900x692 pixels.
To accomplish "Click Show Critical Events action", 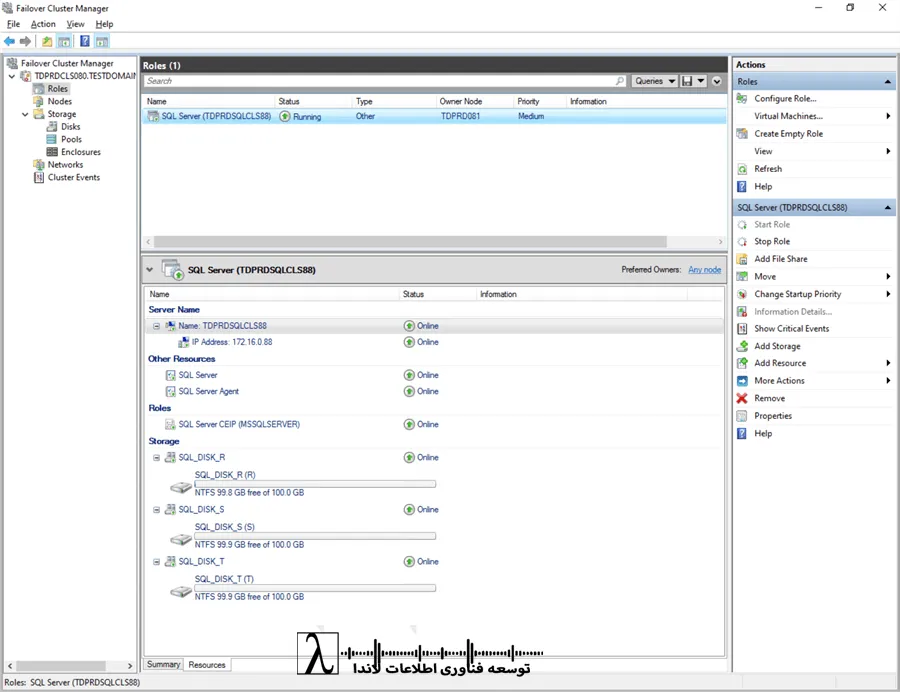I will [x=792, y=329].
